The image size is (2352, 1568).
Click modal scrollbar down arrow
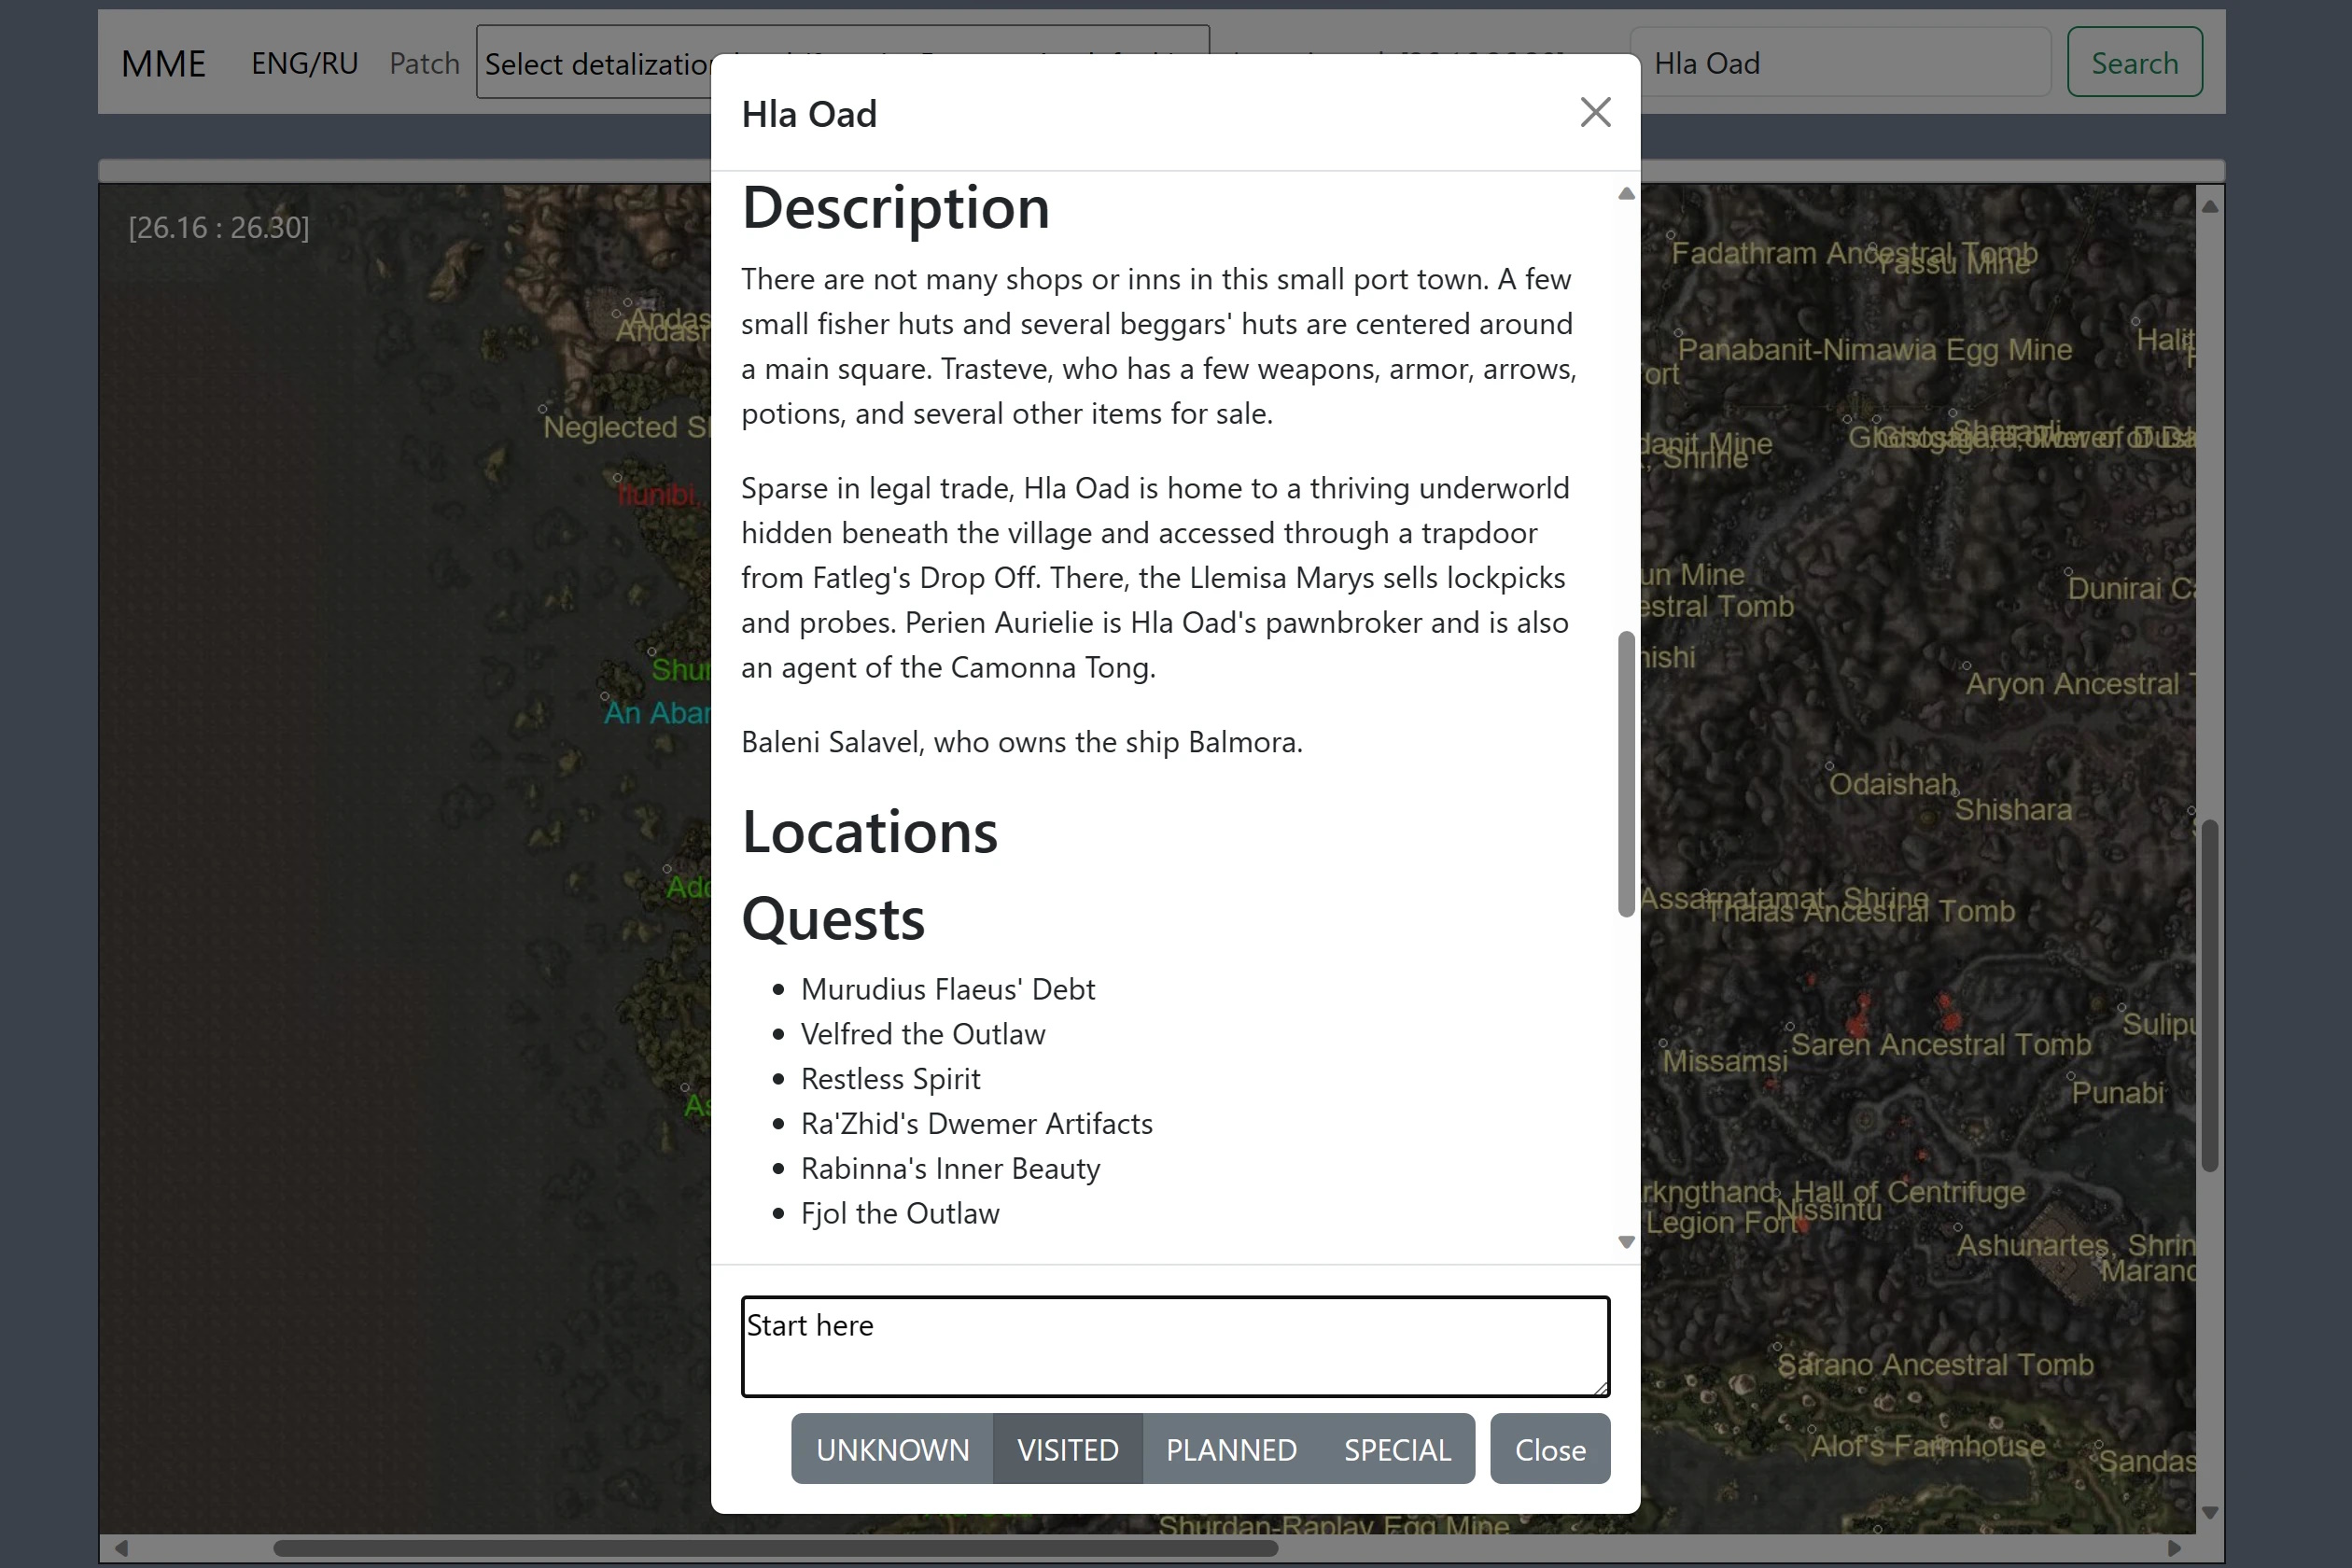point(1626,1242)
